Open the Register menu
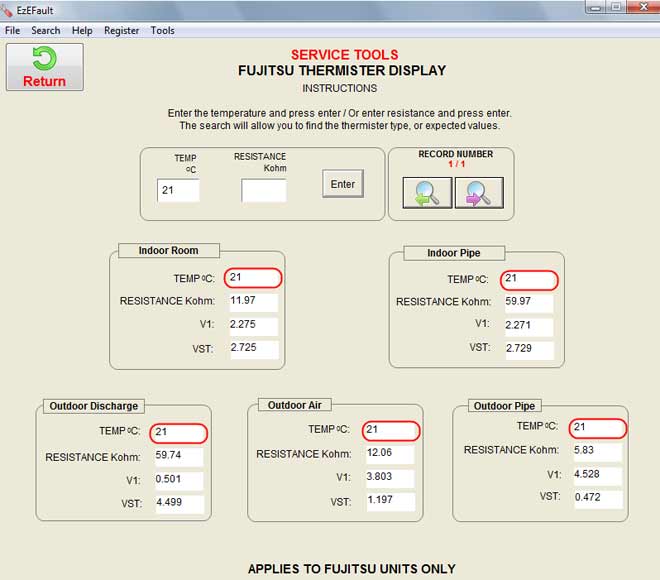The height and width of the screenshot is (580, 660). 122,31
